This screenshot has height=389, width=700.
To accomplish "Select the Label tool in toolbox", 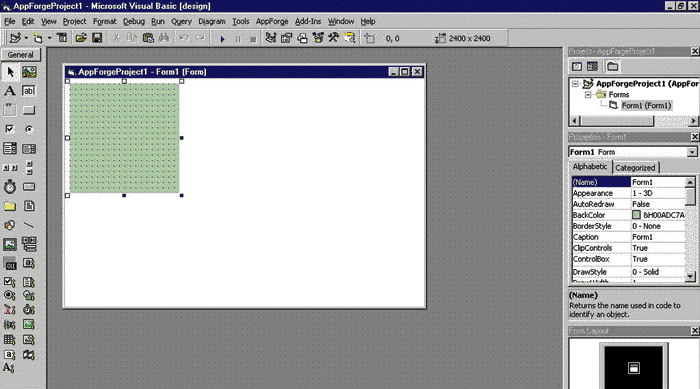I will (9, 91).
